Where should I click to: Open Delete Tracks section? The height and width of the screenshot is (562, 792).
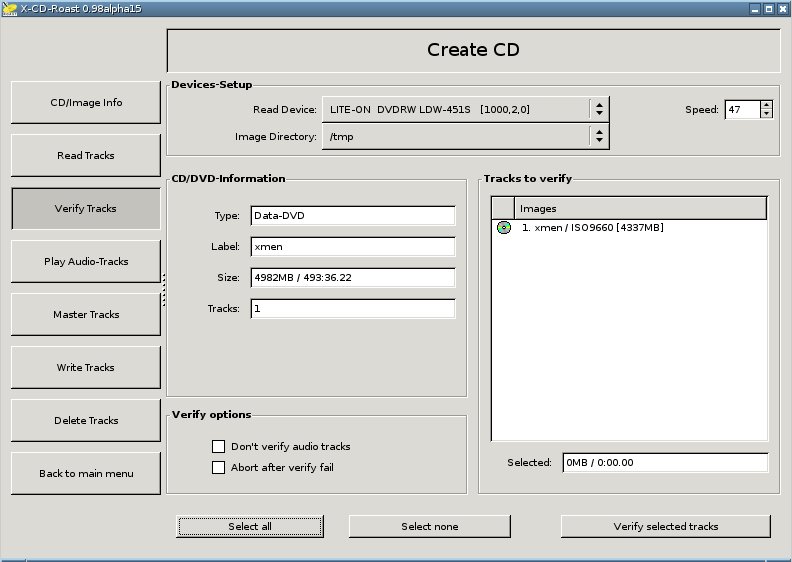pos(86,421)
